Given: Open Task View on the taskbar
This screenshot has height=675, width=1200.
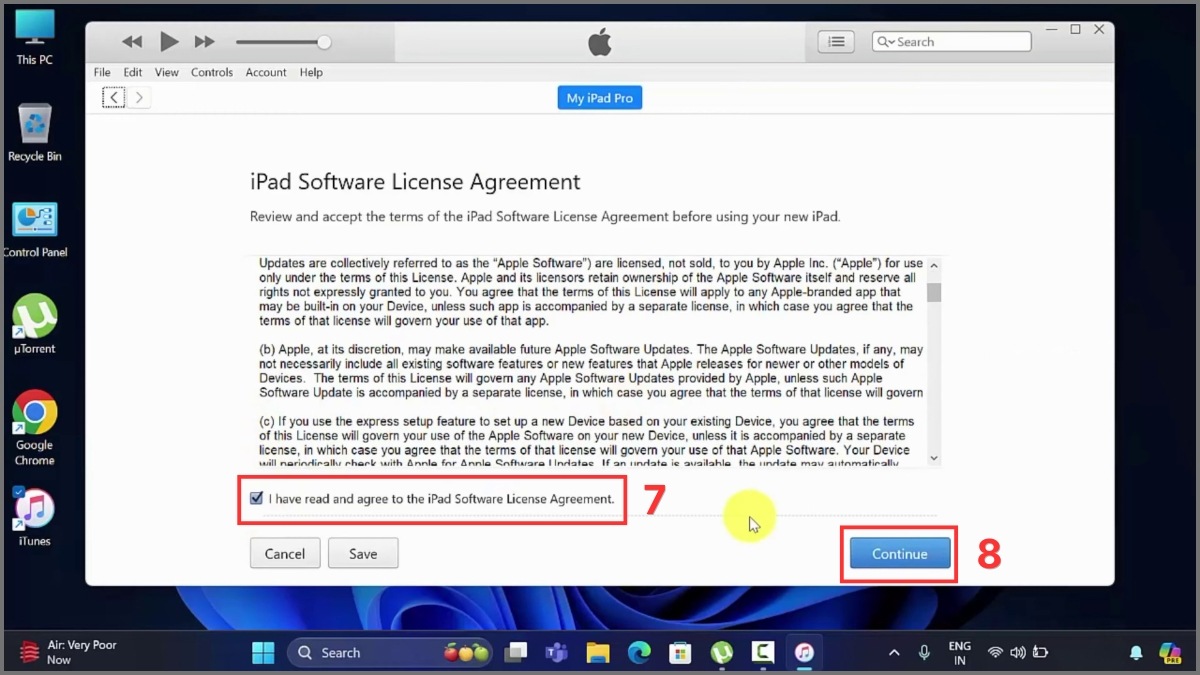Looking at the screenshot, I should point(516,653).
